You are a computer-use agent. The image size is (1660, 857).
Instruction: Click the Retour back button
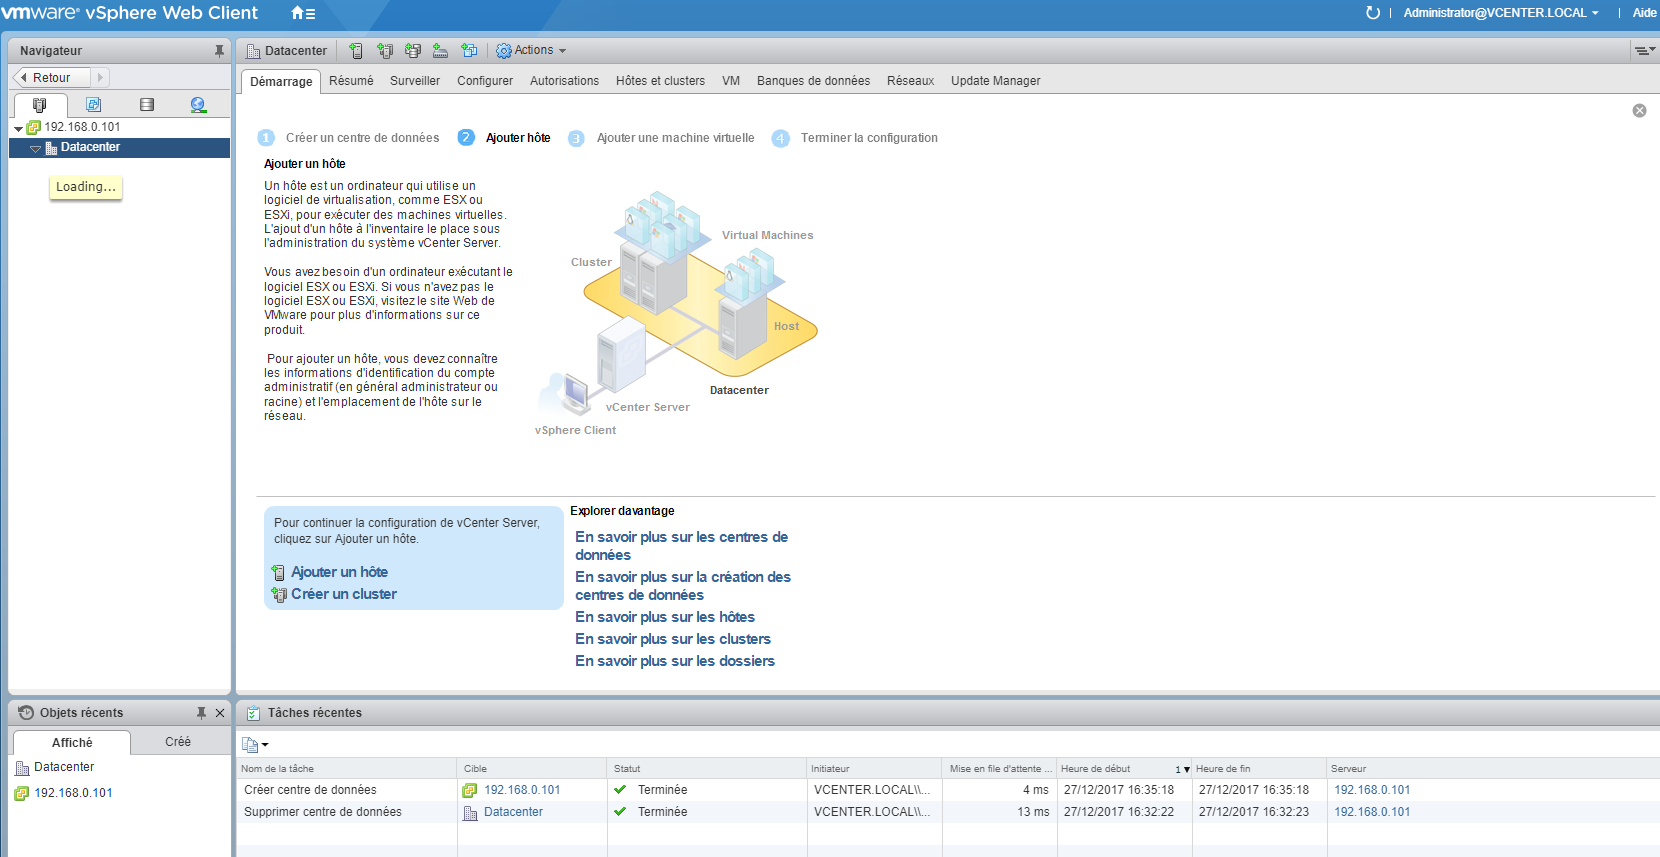click(51, 77)
